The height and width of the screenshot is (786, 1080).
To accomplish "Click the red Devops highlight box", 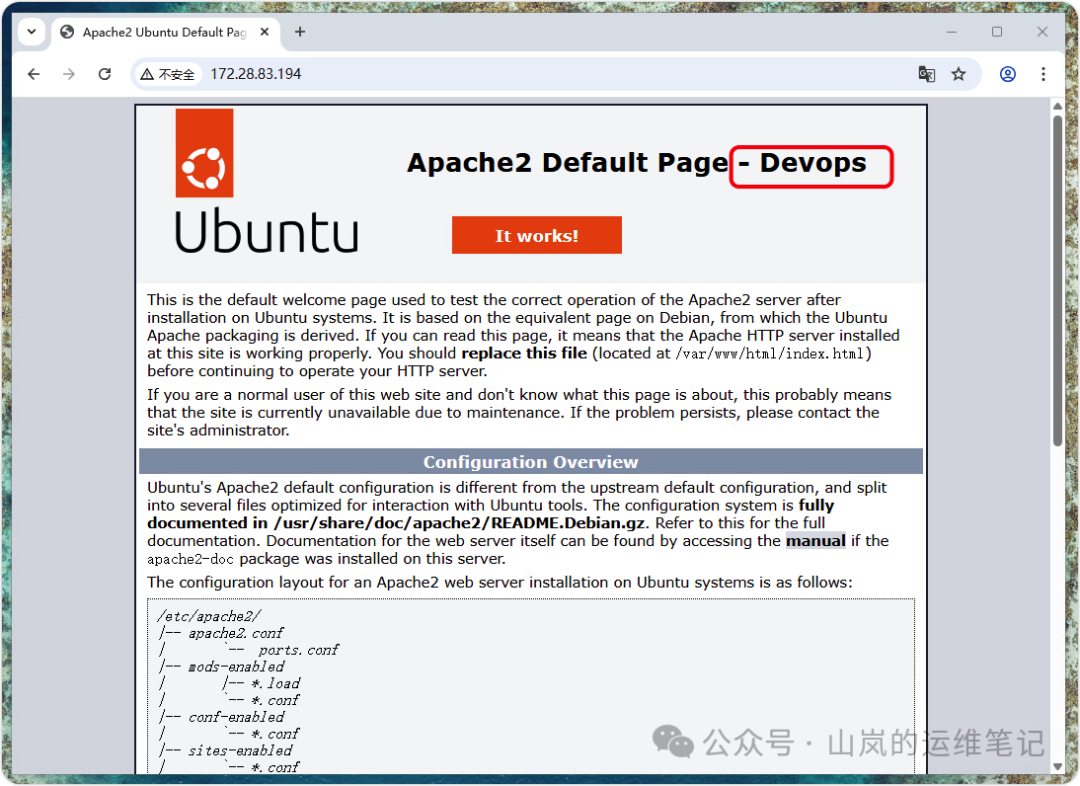I will tap(811, 166).
